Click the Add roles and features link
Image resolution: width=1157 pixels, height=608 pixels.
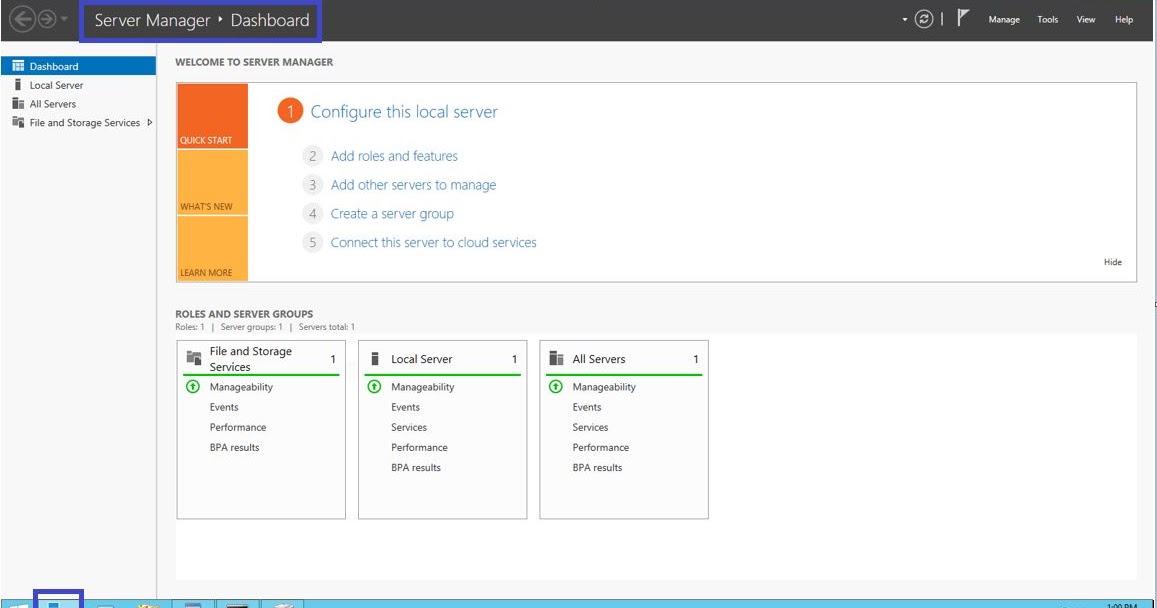coord(394,156)
